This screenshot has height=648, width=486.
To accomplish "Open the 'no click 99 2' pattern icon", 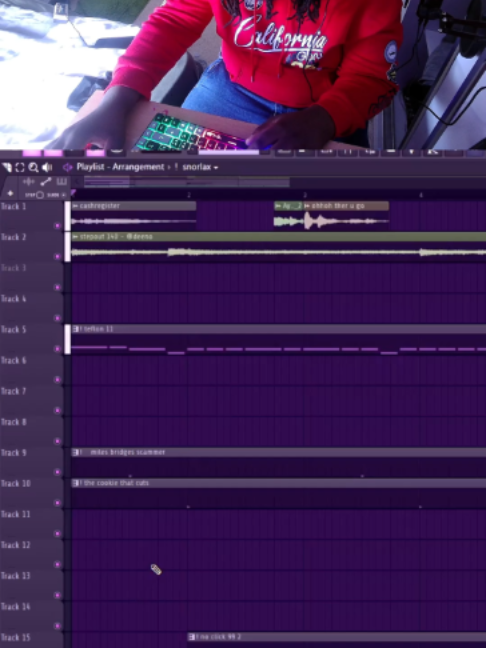I will coord(191,637).
